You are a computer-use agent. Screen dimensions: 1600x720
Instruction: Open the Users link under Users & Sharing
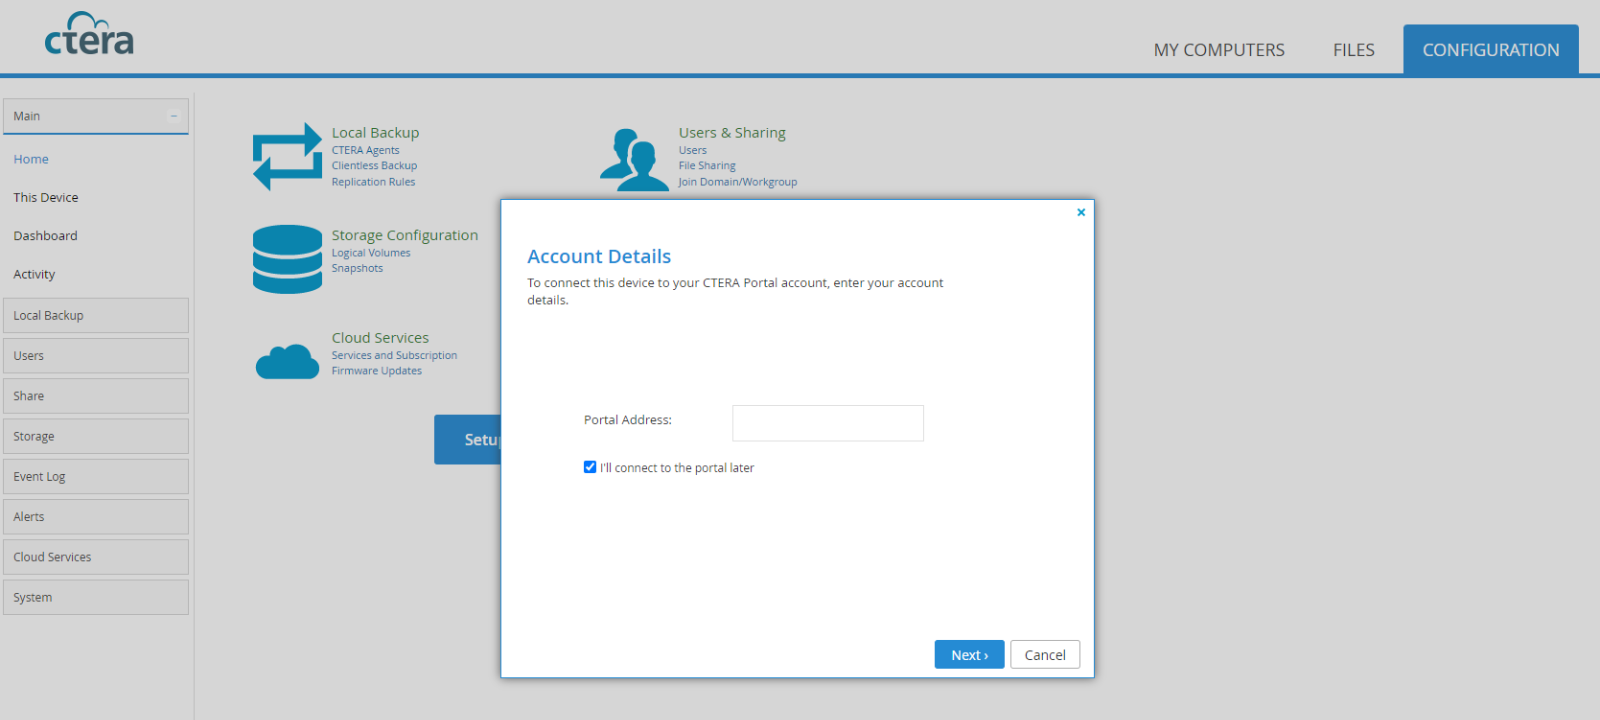(693, 150)
